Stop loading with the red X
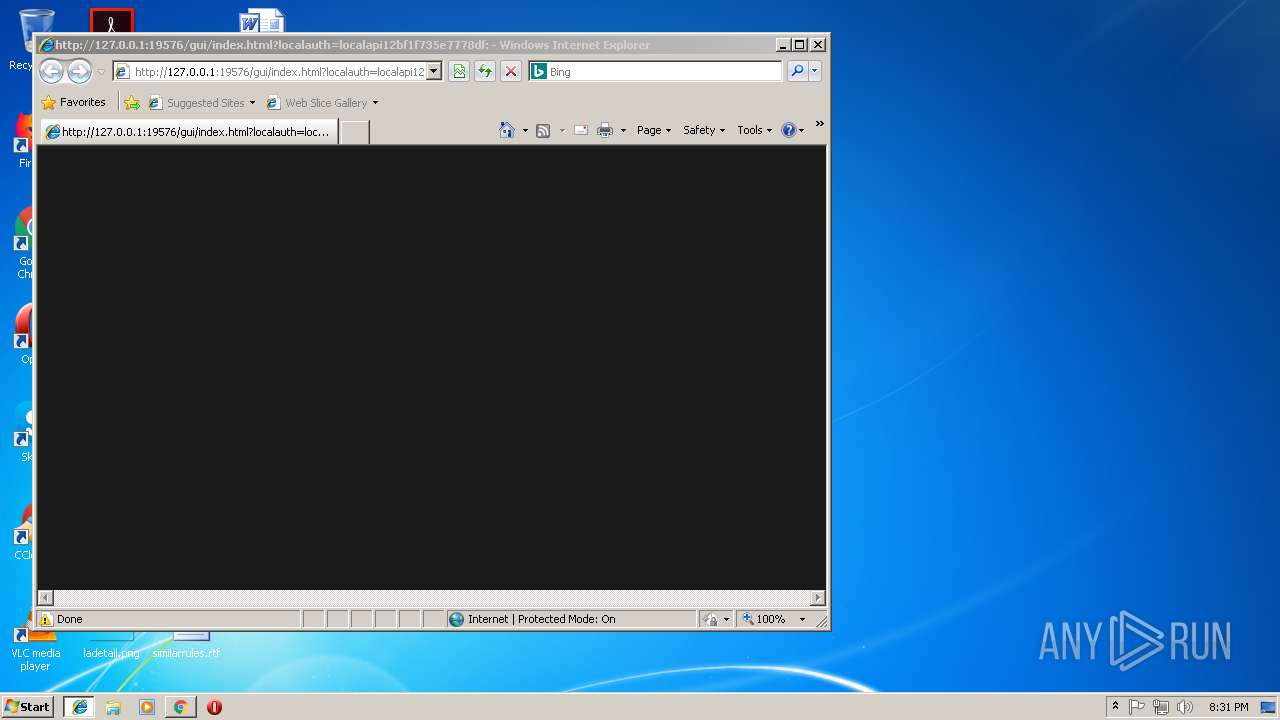The width and height of the screenshot is (1280, 720). tap(511, 71)
